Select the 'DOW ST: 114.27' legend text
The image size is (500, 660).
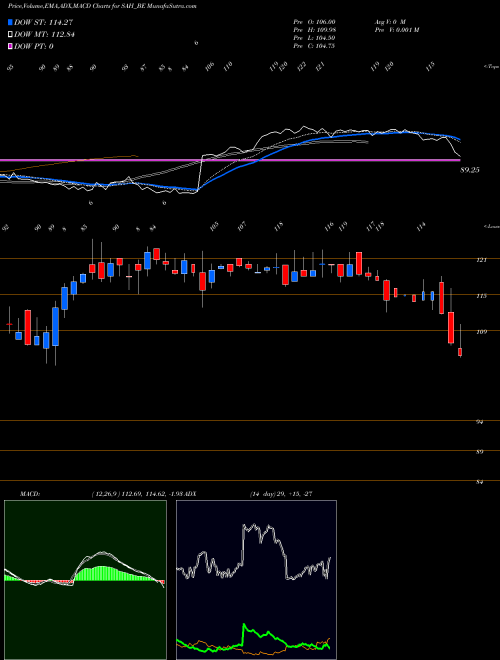coord(44,23)
